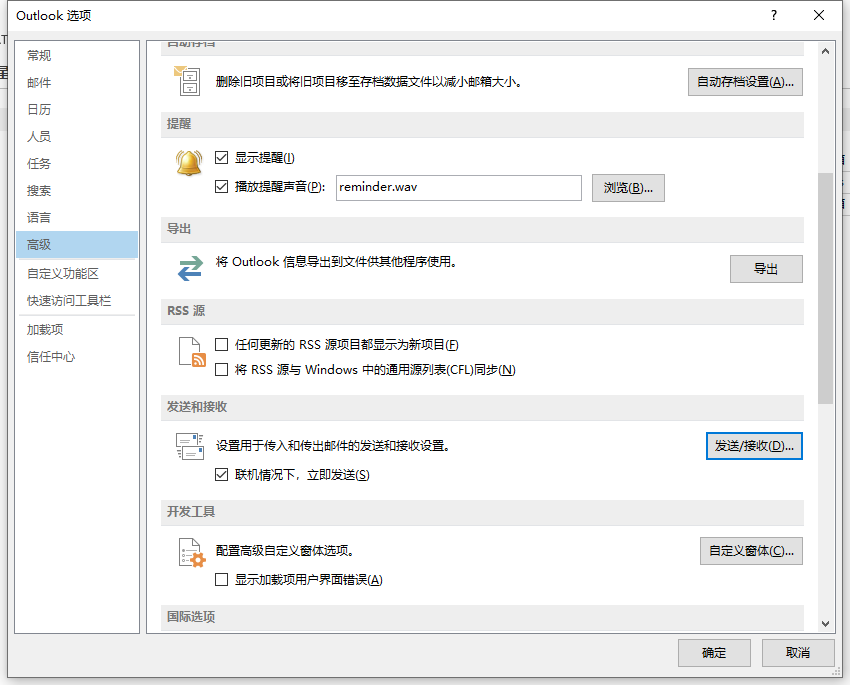The width and height of the screenshot is (850, 685).
Task: Select the 搜索 category
Action: point(76,191)
